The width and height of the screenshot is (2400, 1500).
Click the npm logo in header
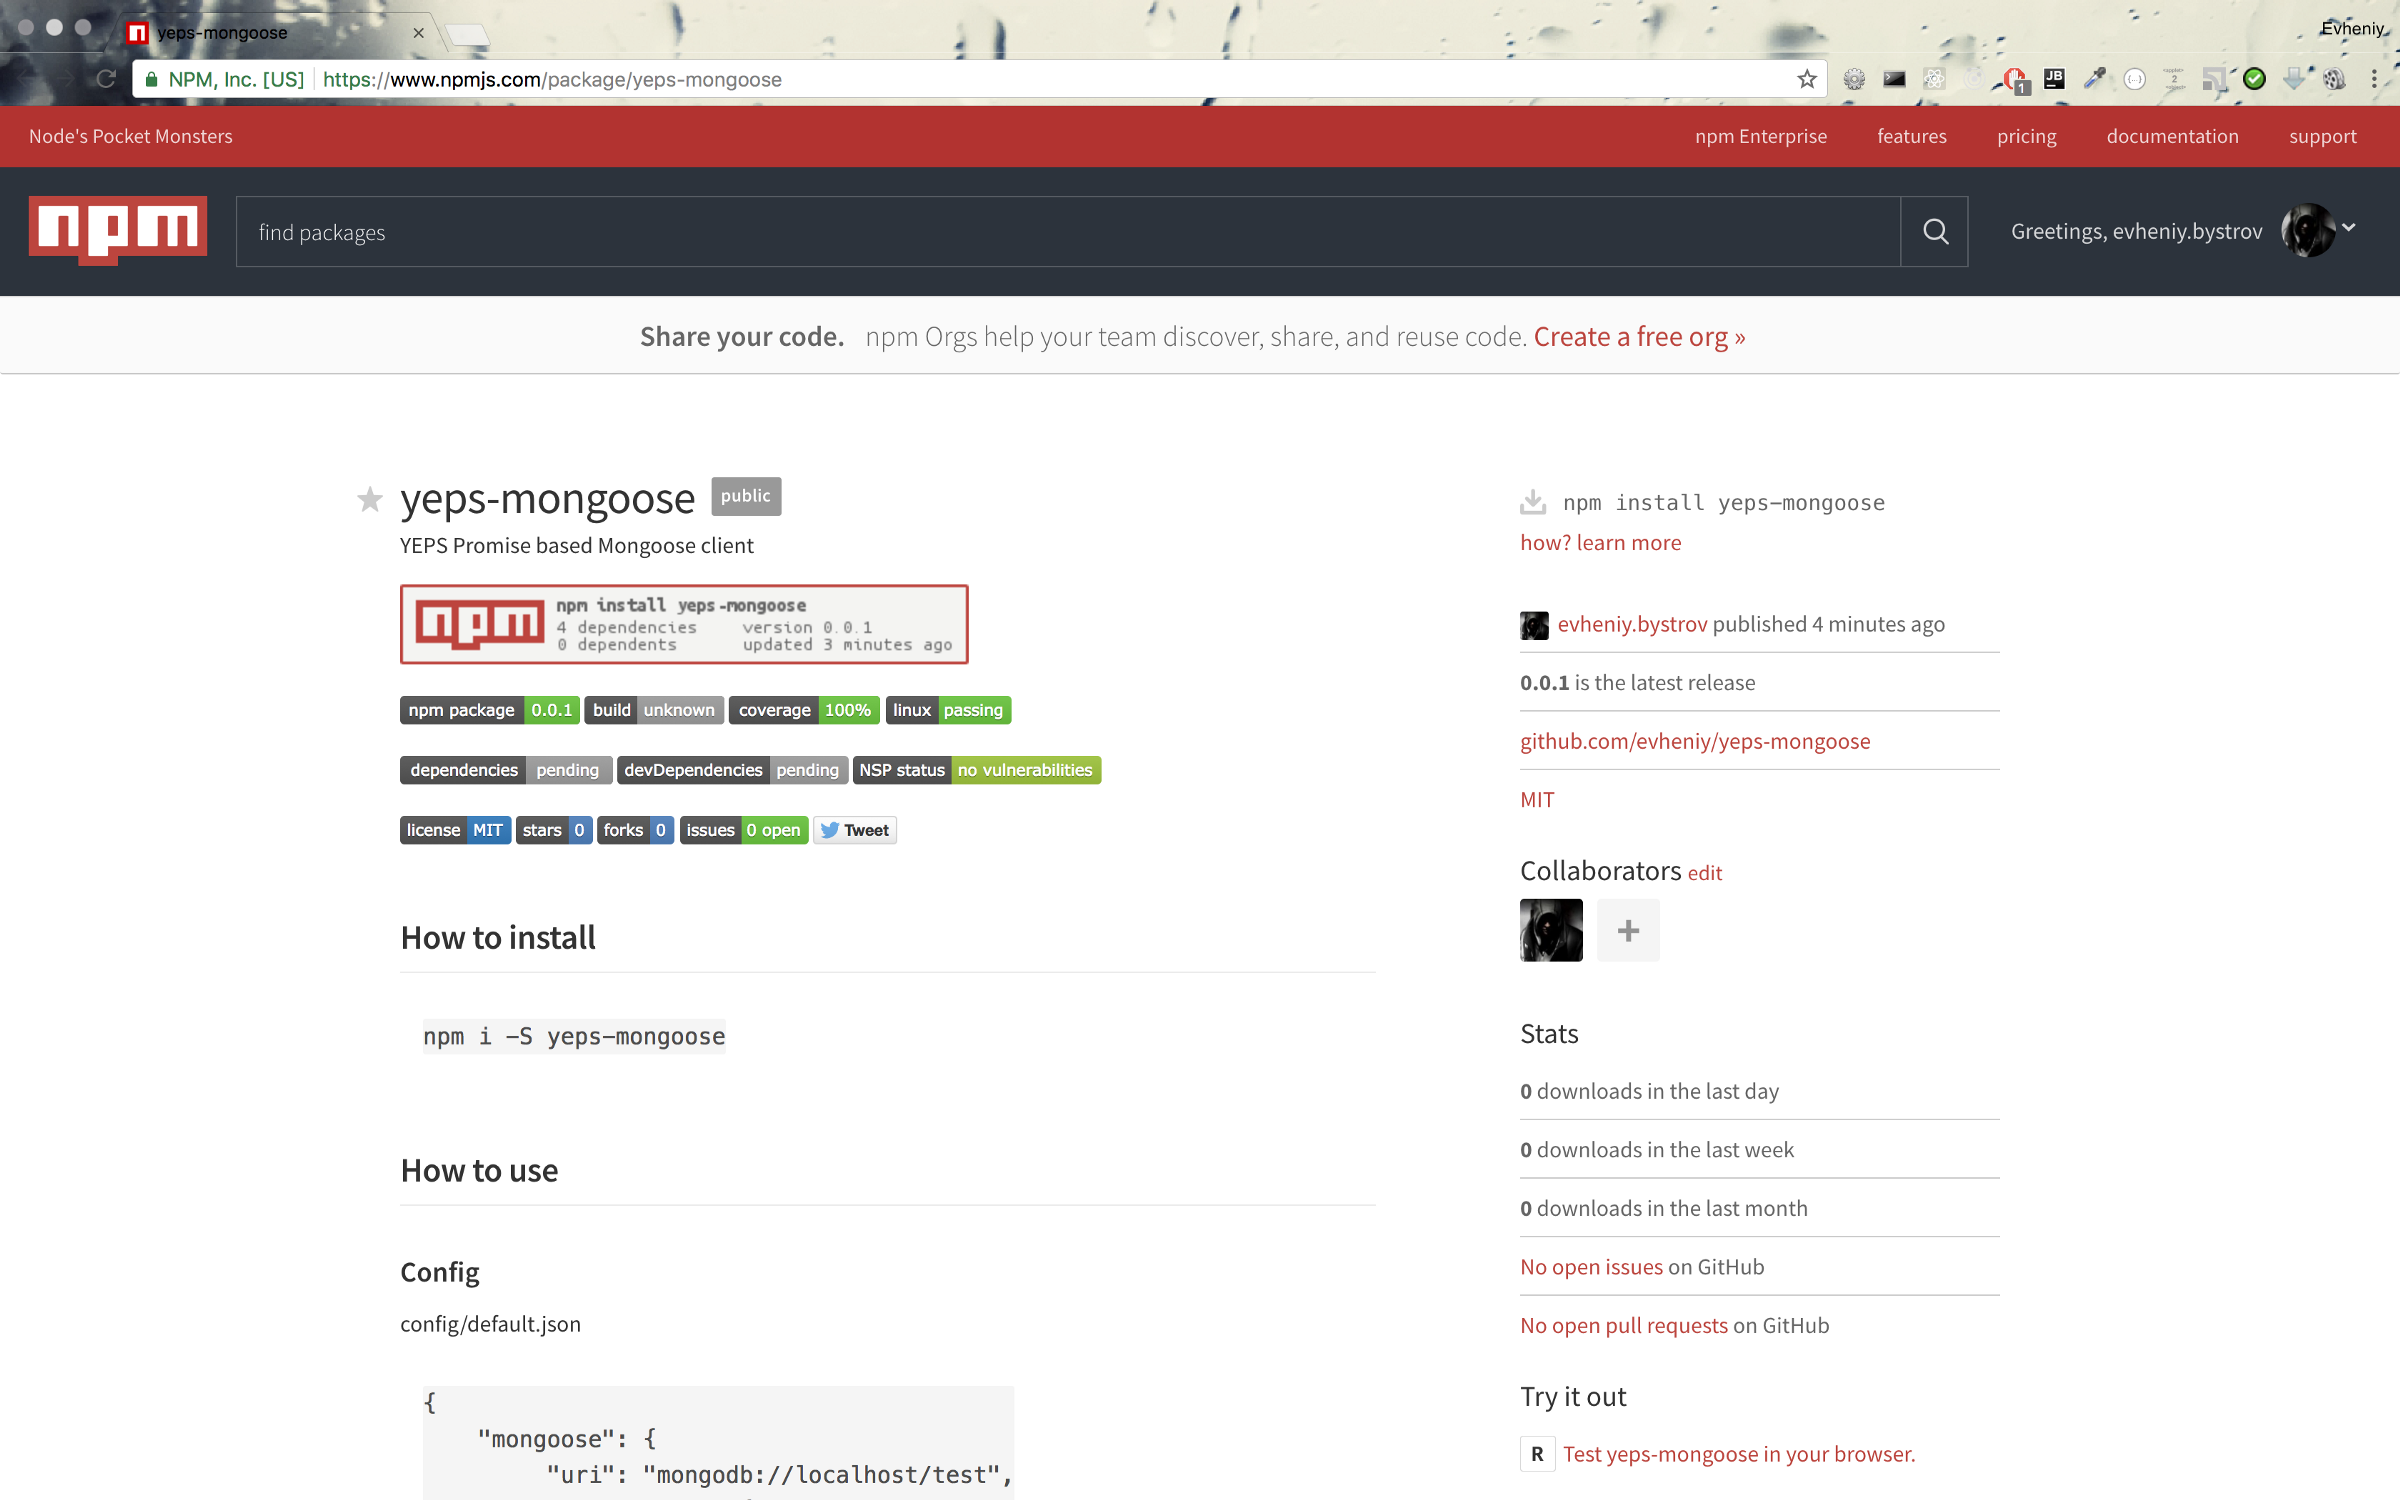pyautogui.click(x=118, y=230)
